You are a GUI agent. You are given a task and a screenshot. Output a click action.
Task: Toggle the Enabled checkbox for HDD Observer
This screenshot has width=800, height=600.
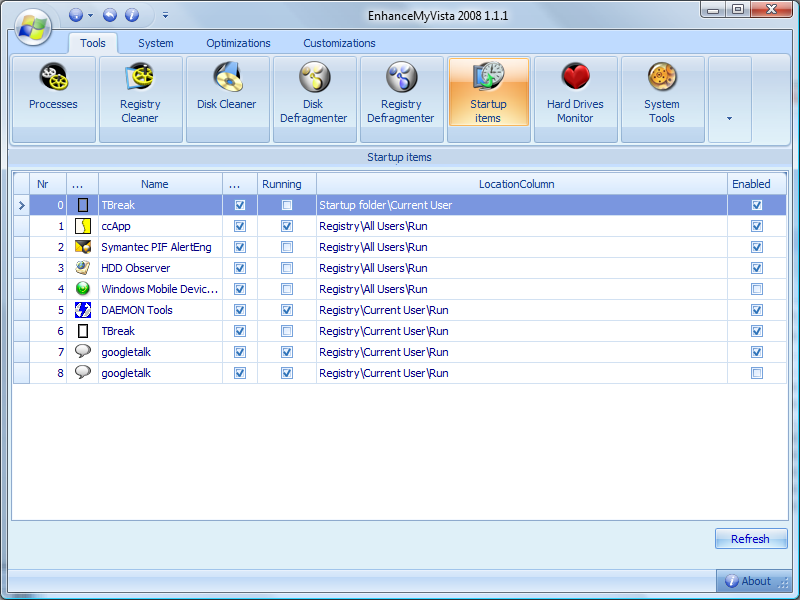[757, 268]
